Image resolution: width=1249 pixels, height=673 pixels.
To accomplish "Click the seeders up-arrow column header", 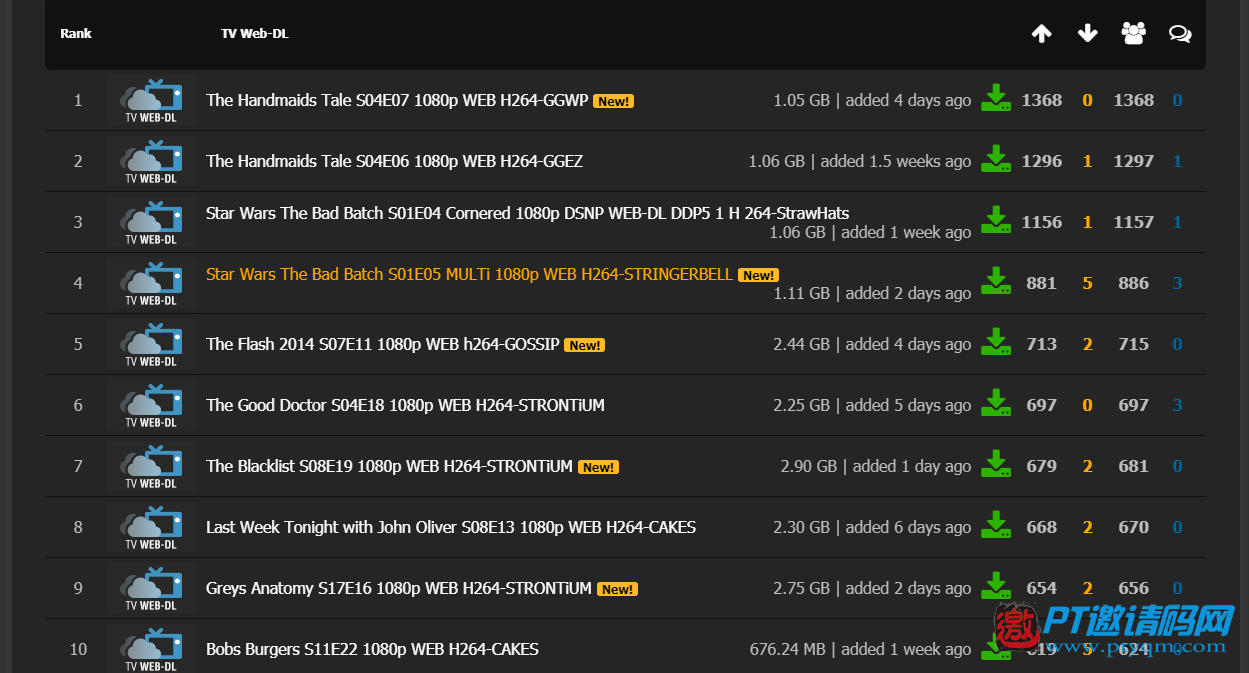I will pos(1041,34).
